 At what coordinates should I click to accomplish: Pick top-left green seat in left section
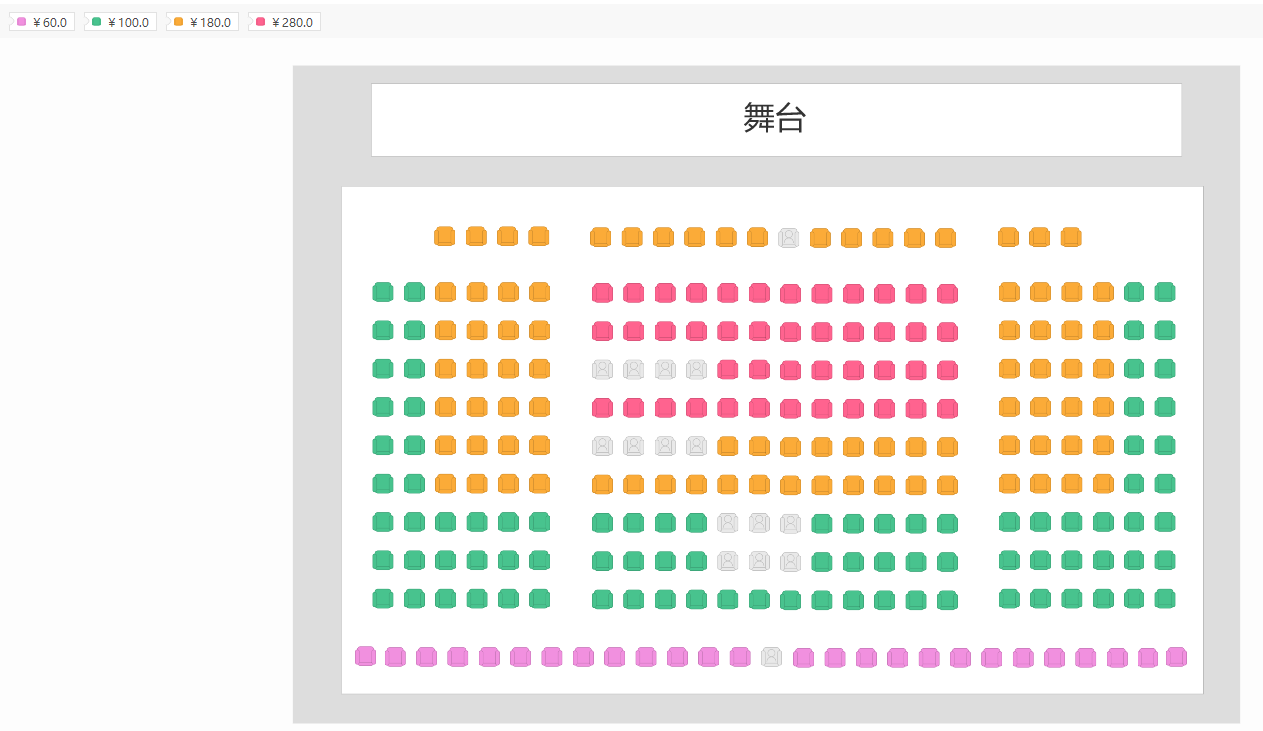(382, 291)
